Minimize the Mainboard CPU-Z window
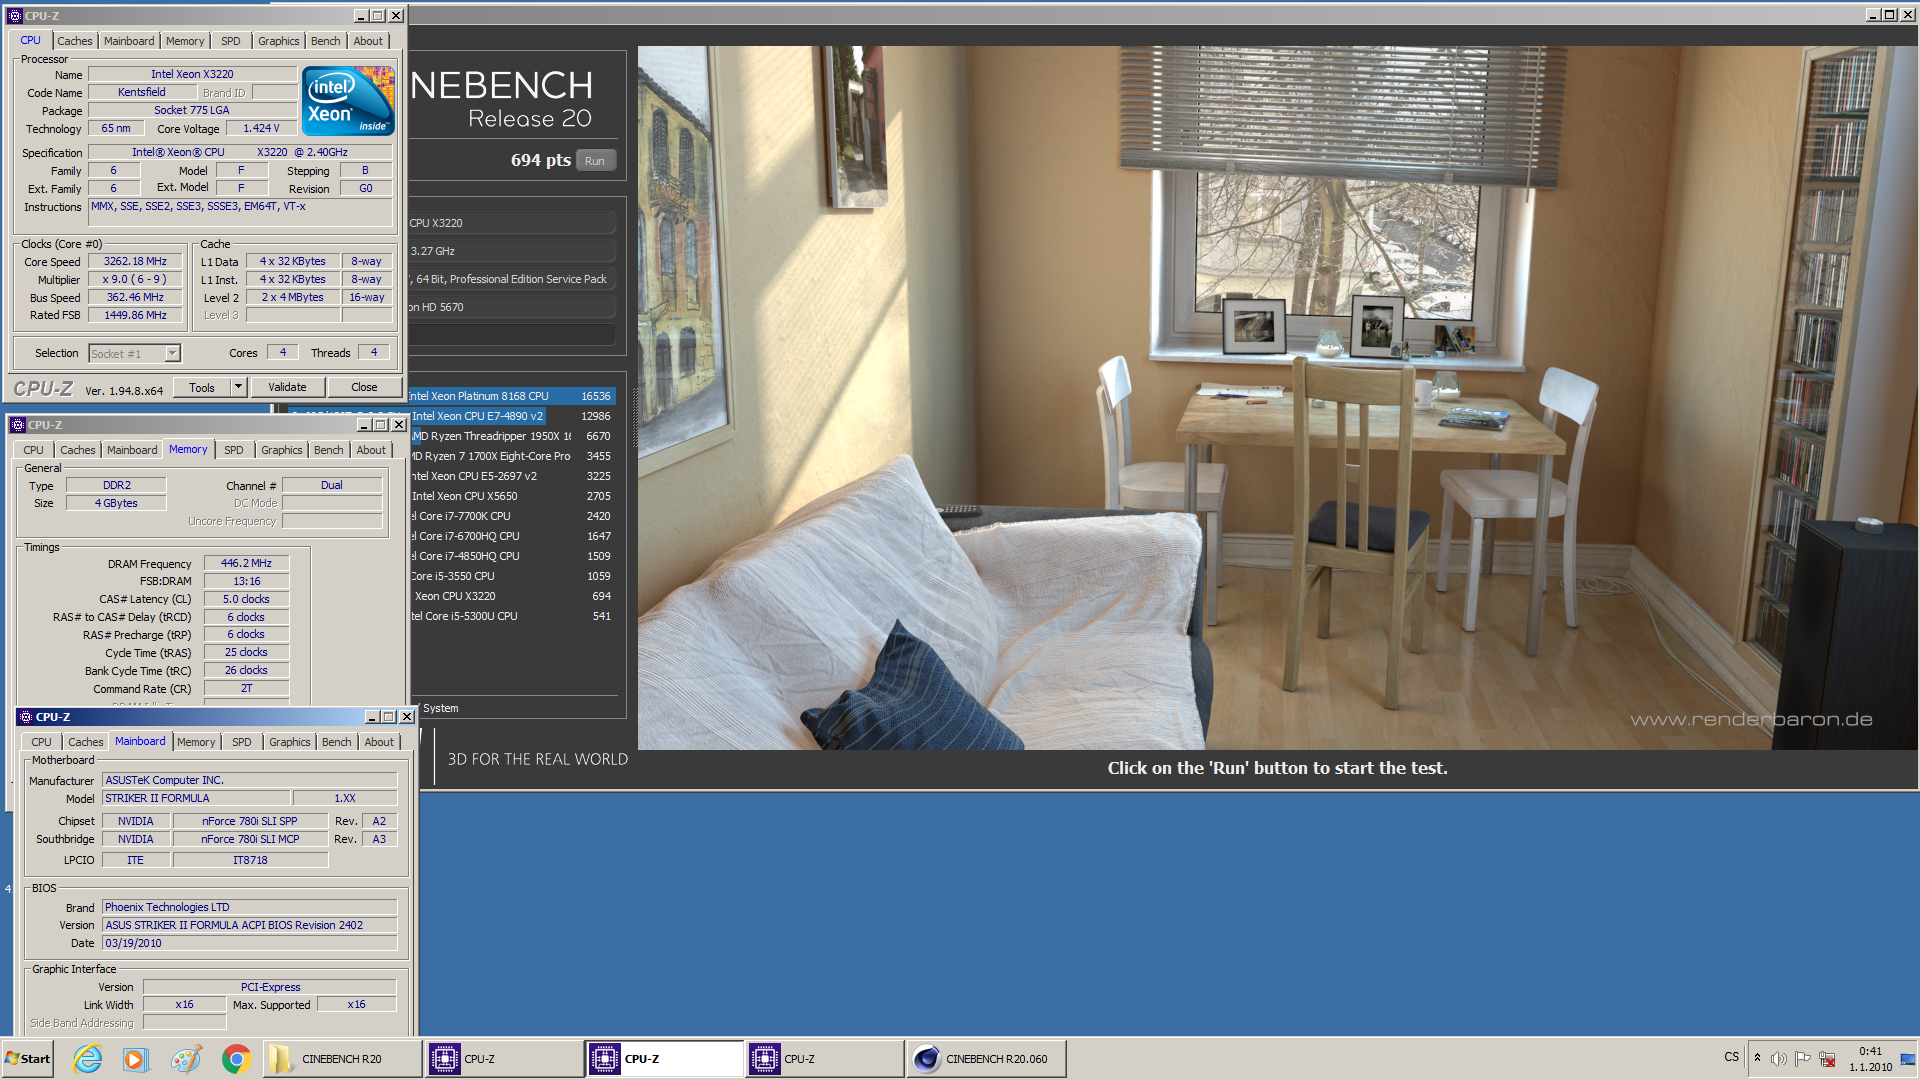Image resolution: width=1920 pixels, height=1080 pixels. point(372,717)
